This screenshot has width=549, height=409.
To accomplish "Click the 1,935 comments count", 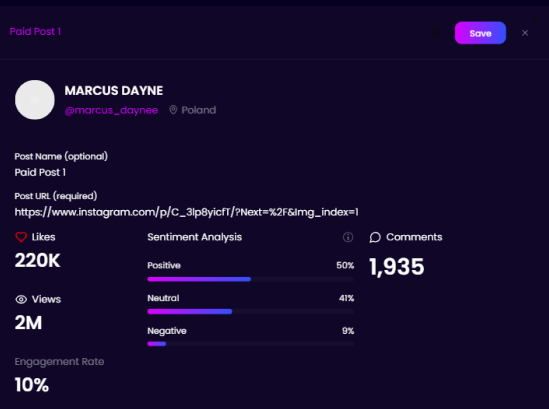I will (x=397, y=267).
